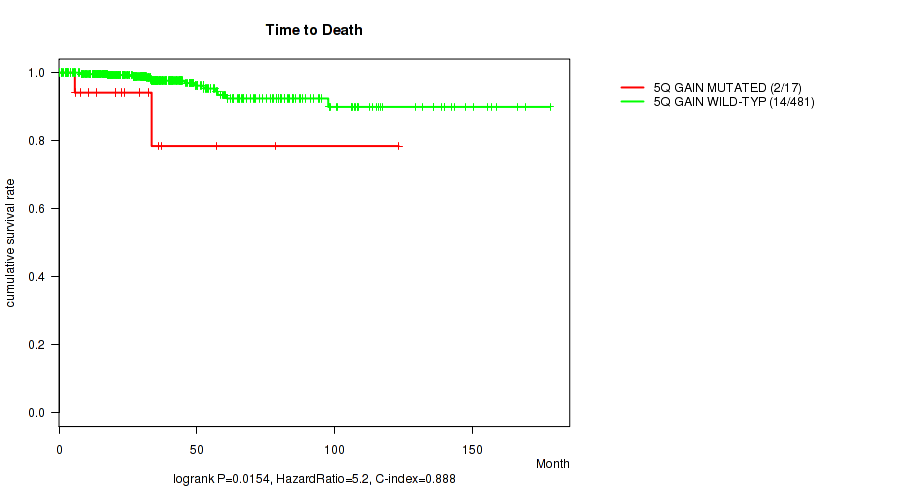
Task: Click the y-axis tick label 0.2
Action: tap(36, 344)
